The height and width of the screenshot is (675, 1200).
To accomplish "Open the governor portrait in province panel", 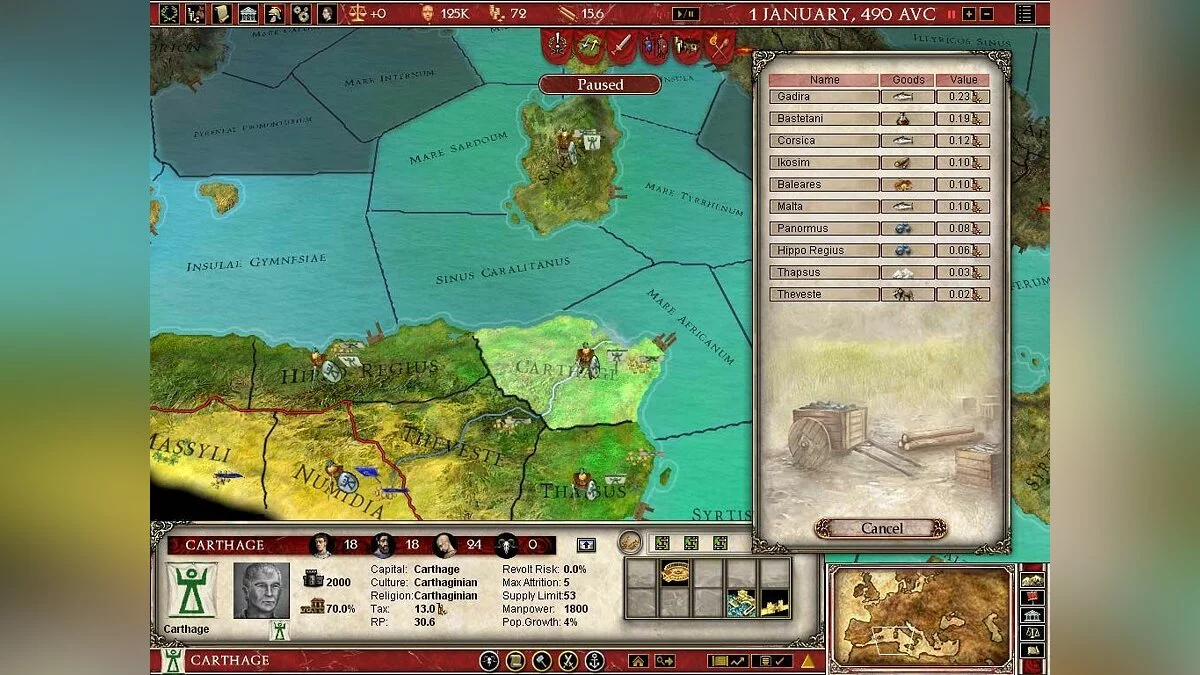I will [x=261, y=590].
